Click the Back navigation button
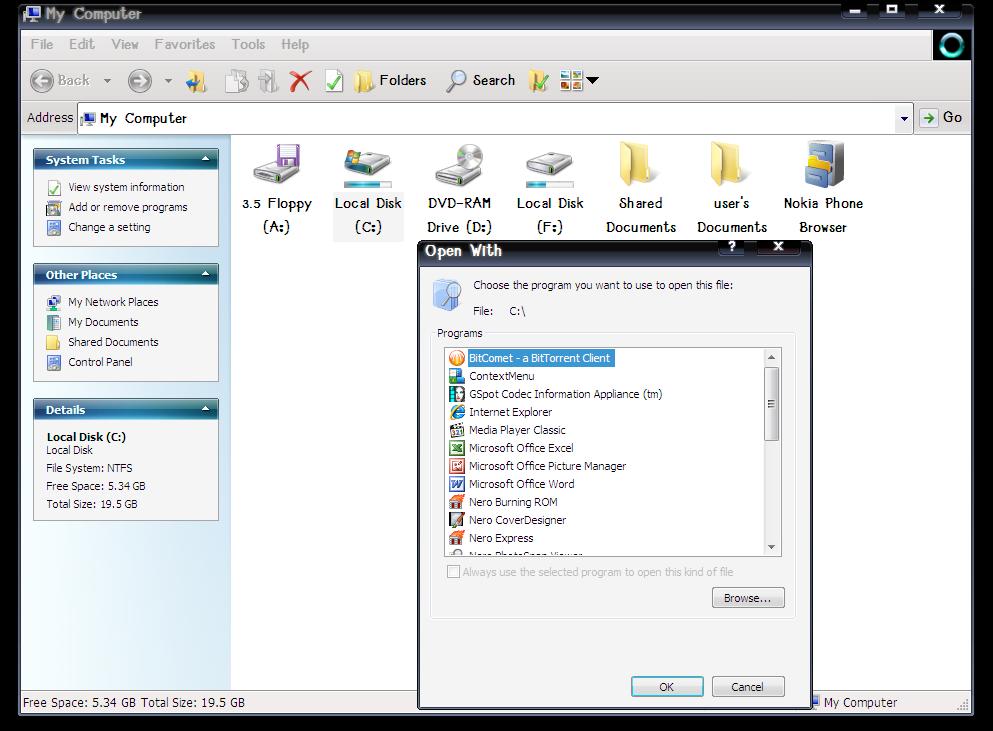Viewport: 993px width, 731px height. click(60, 80)
